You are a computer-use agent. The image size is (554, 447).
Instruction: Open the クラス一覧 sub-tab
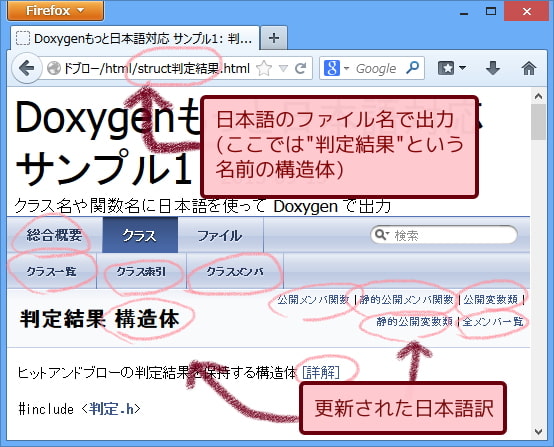coord(52,271)
